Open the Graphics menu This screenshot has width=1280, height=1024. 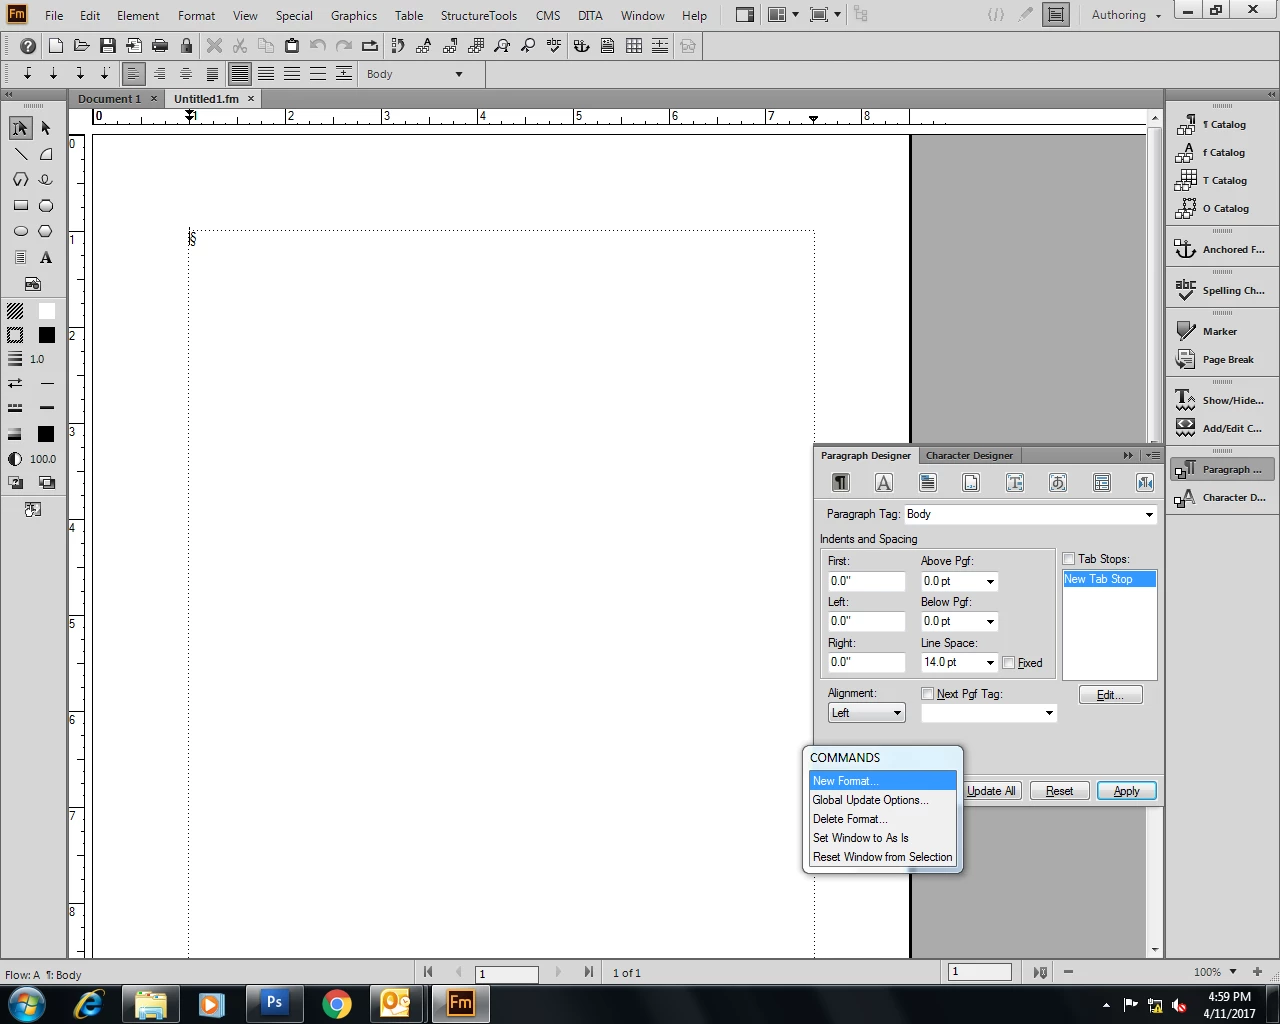[x=354, y=15]
